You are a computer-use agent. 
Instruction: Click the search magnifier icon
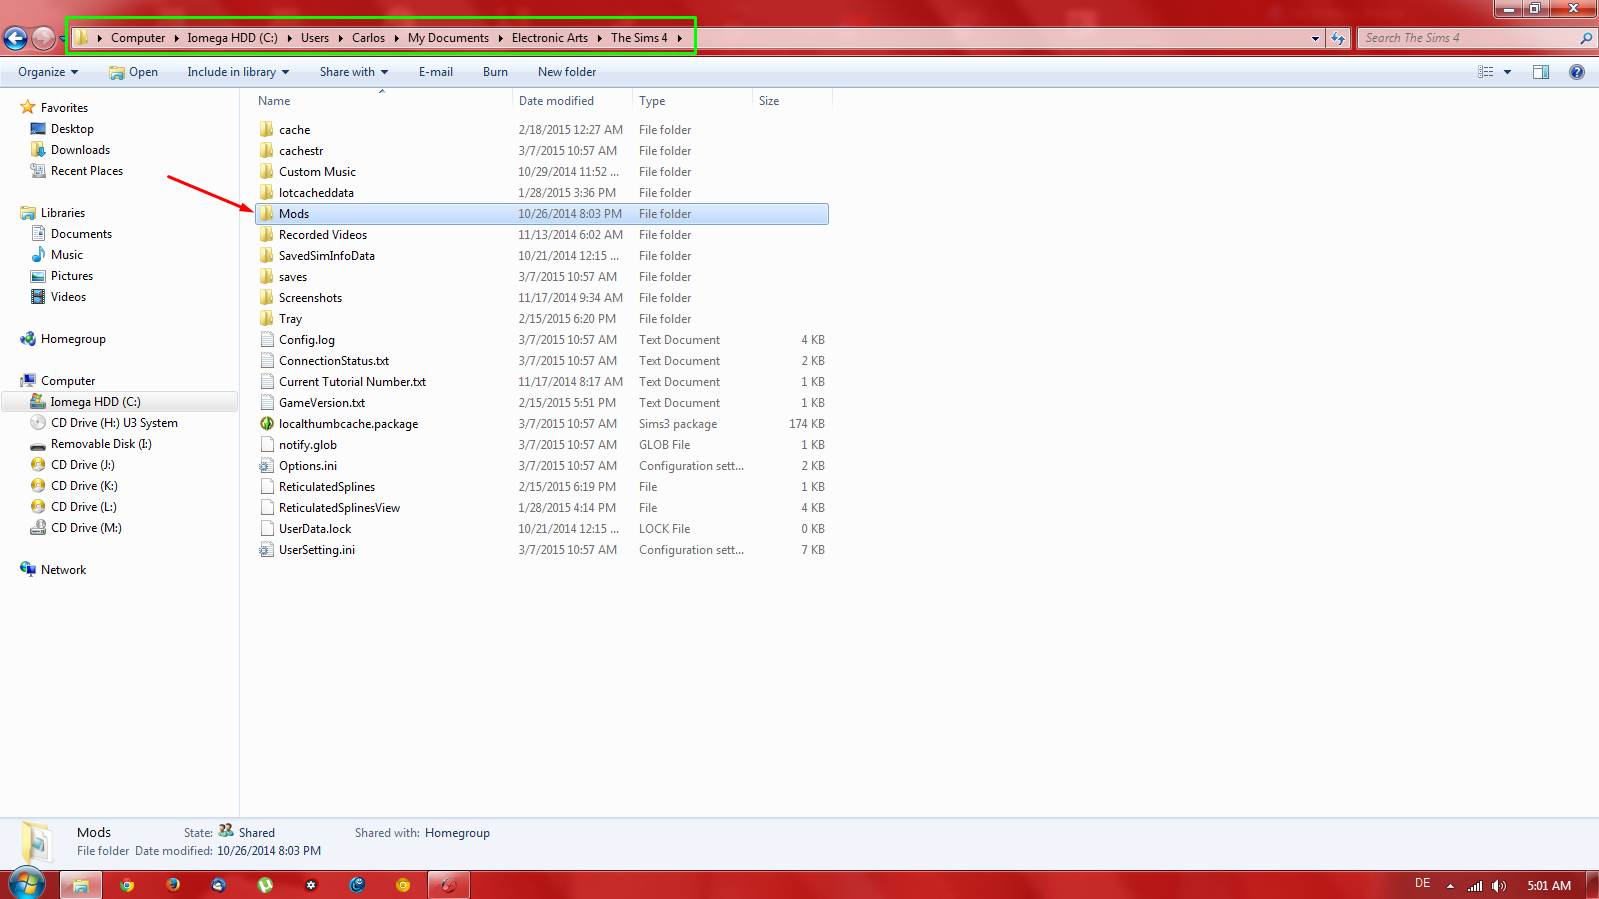(1585, 38)
